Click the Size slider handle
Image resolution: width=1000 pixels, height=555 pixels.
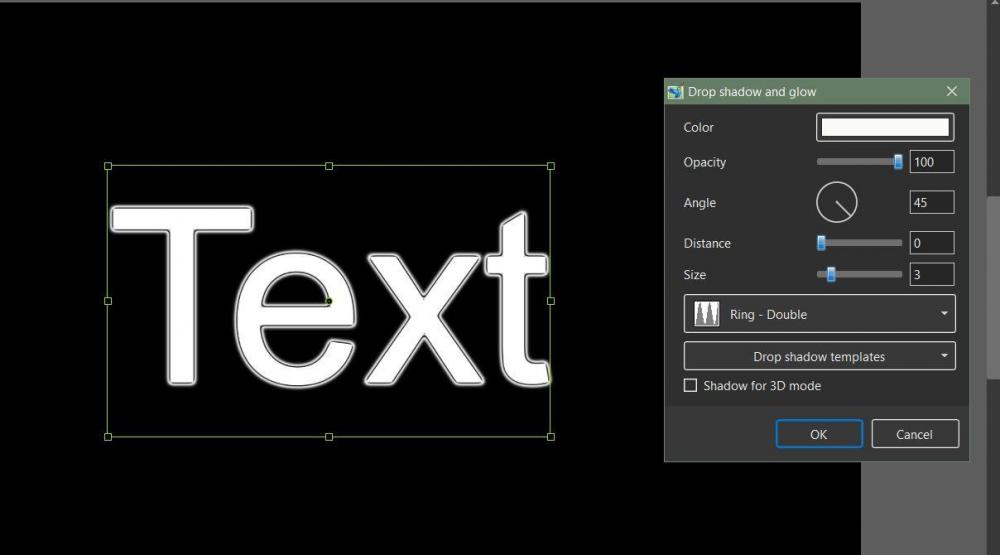point(831,274)
